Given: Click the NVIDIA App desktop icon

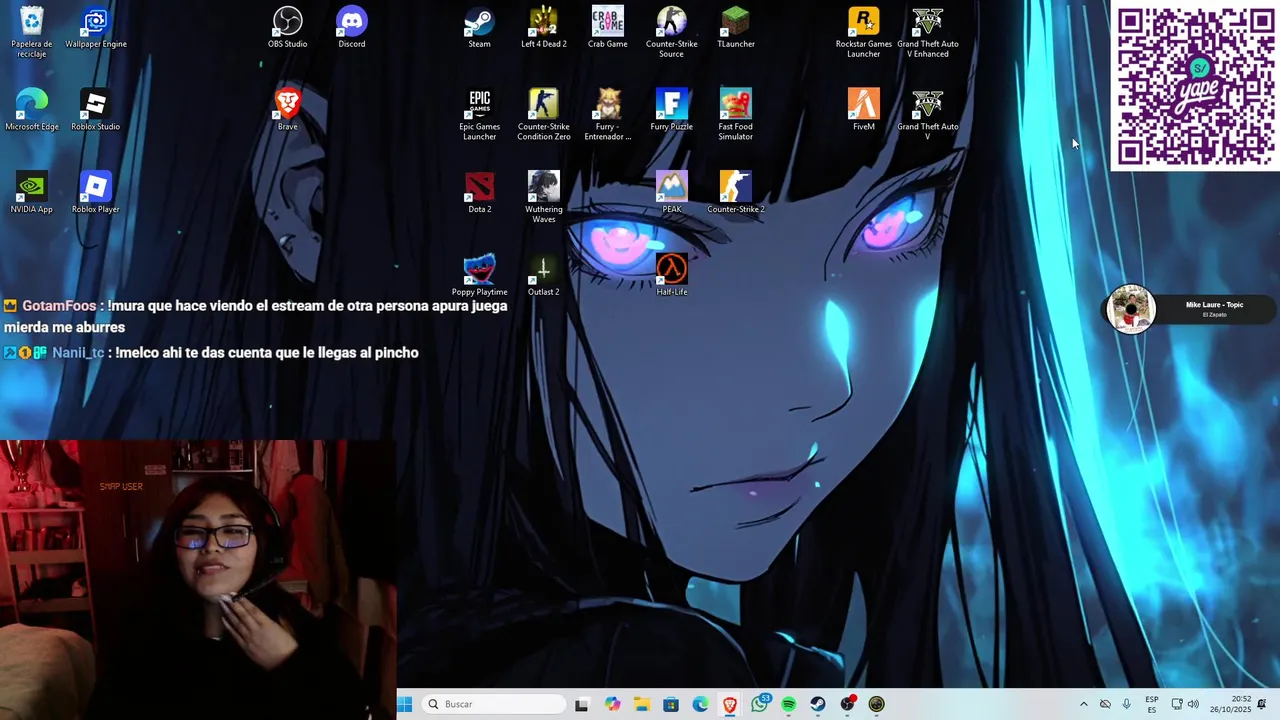Looking at the screenshot, I should click(x=32, y=193).
